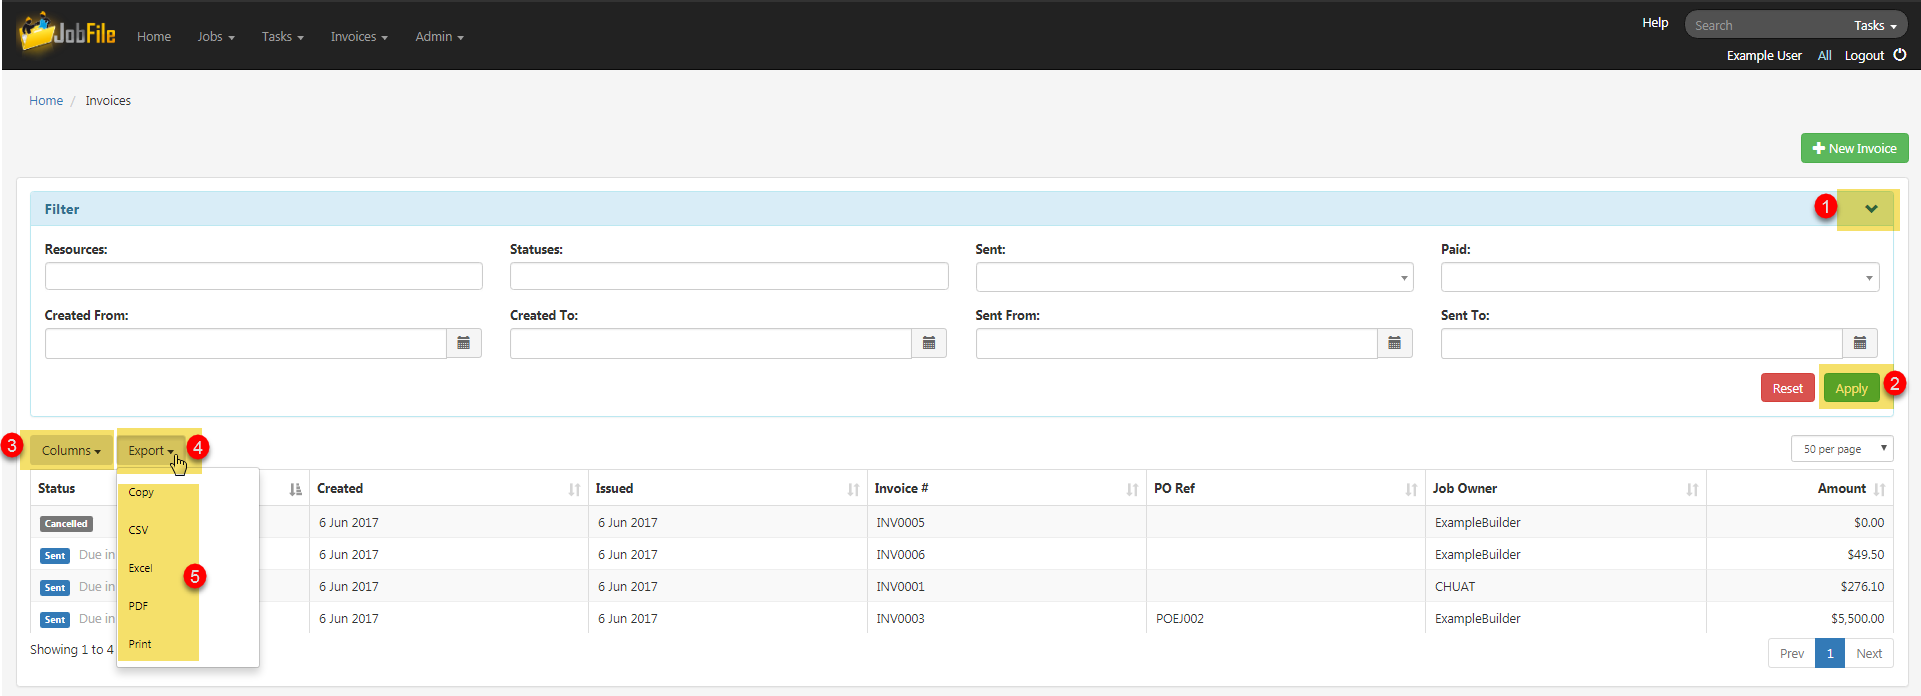Image resolution: width=1921 pixels, height=696 pixels.
Task: Sort table by Created column icon
Action: click(574, 489)
